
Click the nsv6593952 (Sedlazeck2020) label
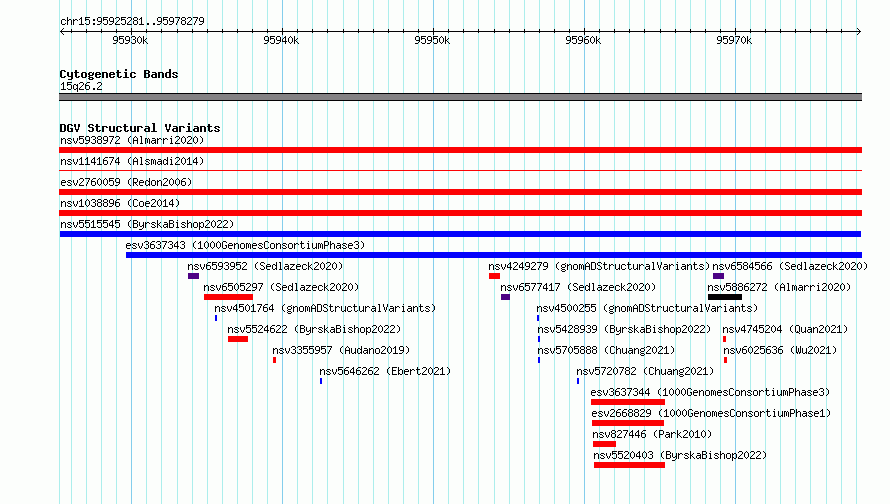(x=265, y=266)
